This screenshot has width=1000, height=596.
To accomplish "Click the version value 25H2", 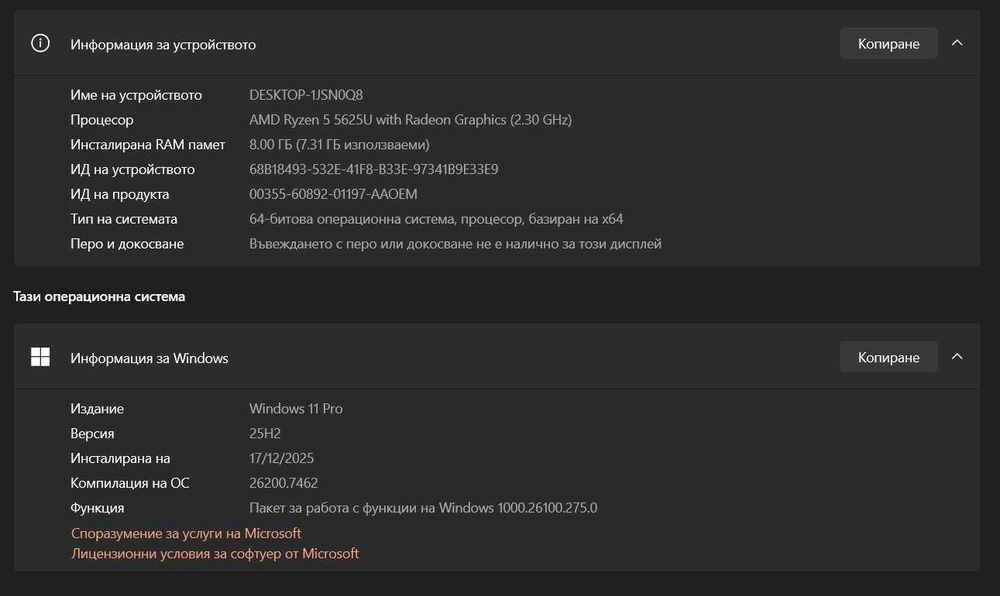I will point(266,434).
